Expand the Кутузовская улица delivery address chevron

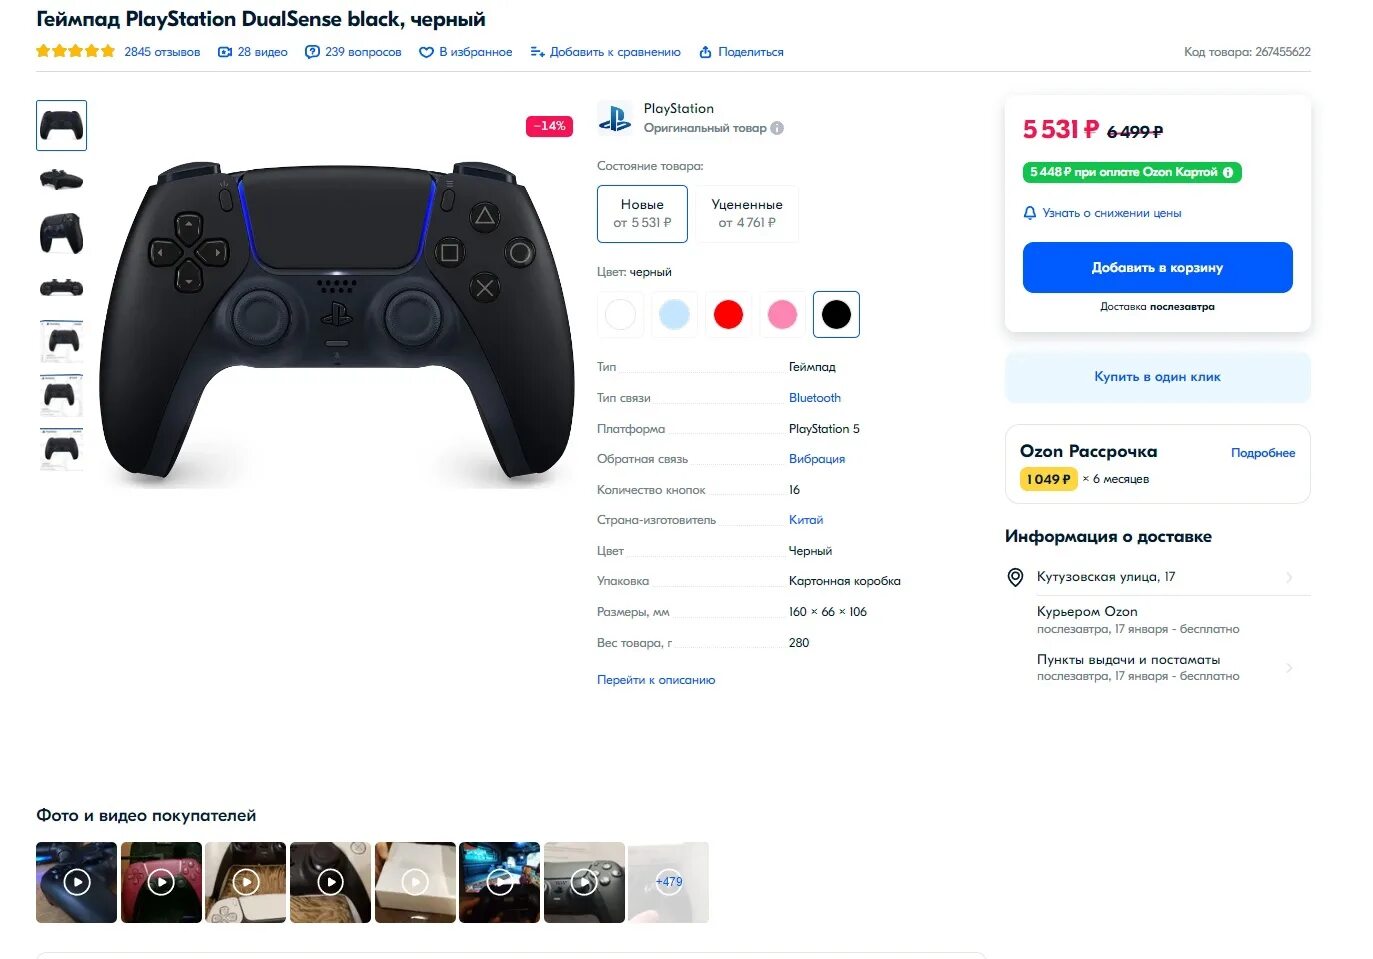click(x=1289, y=577)
